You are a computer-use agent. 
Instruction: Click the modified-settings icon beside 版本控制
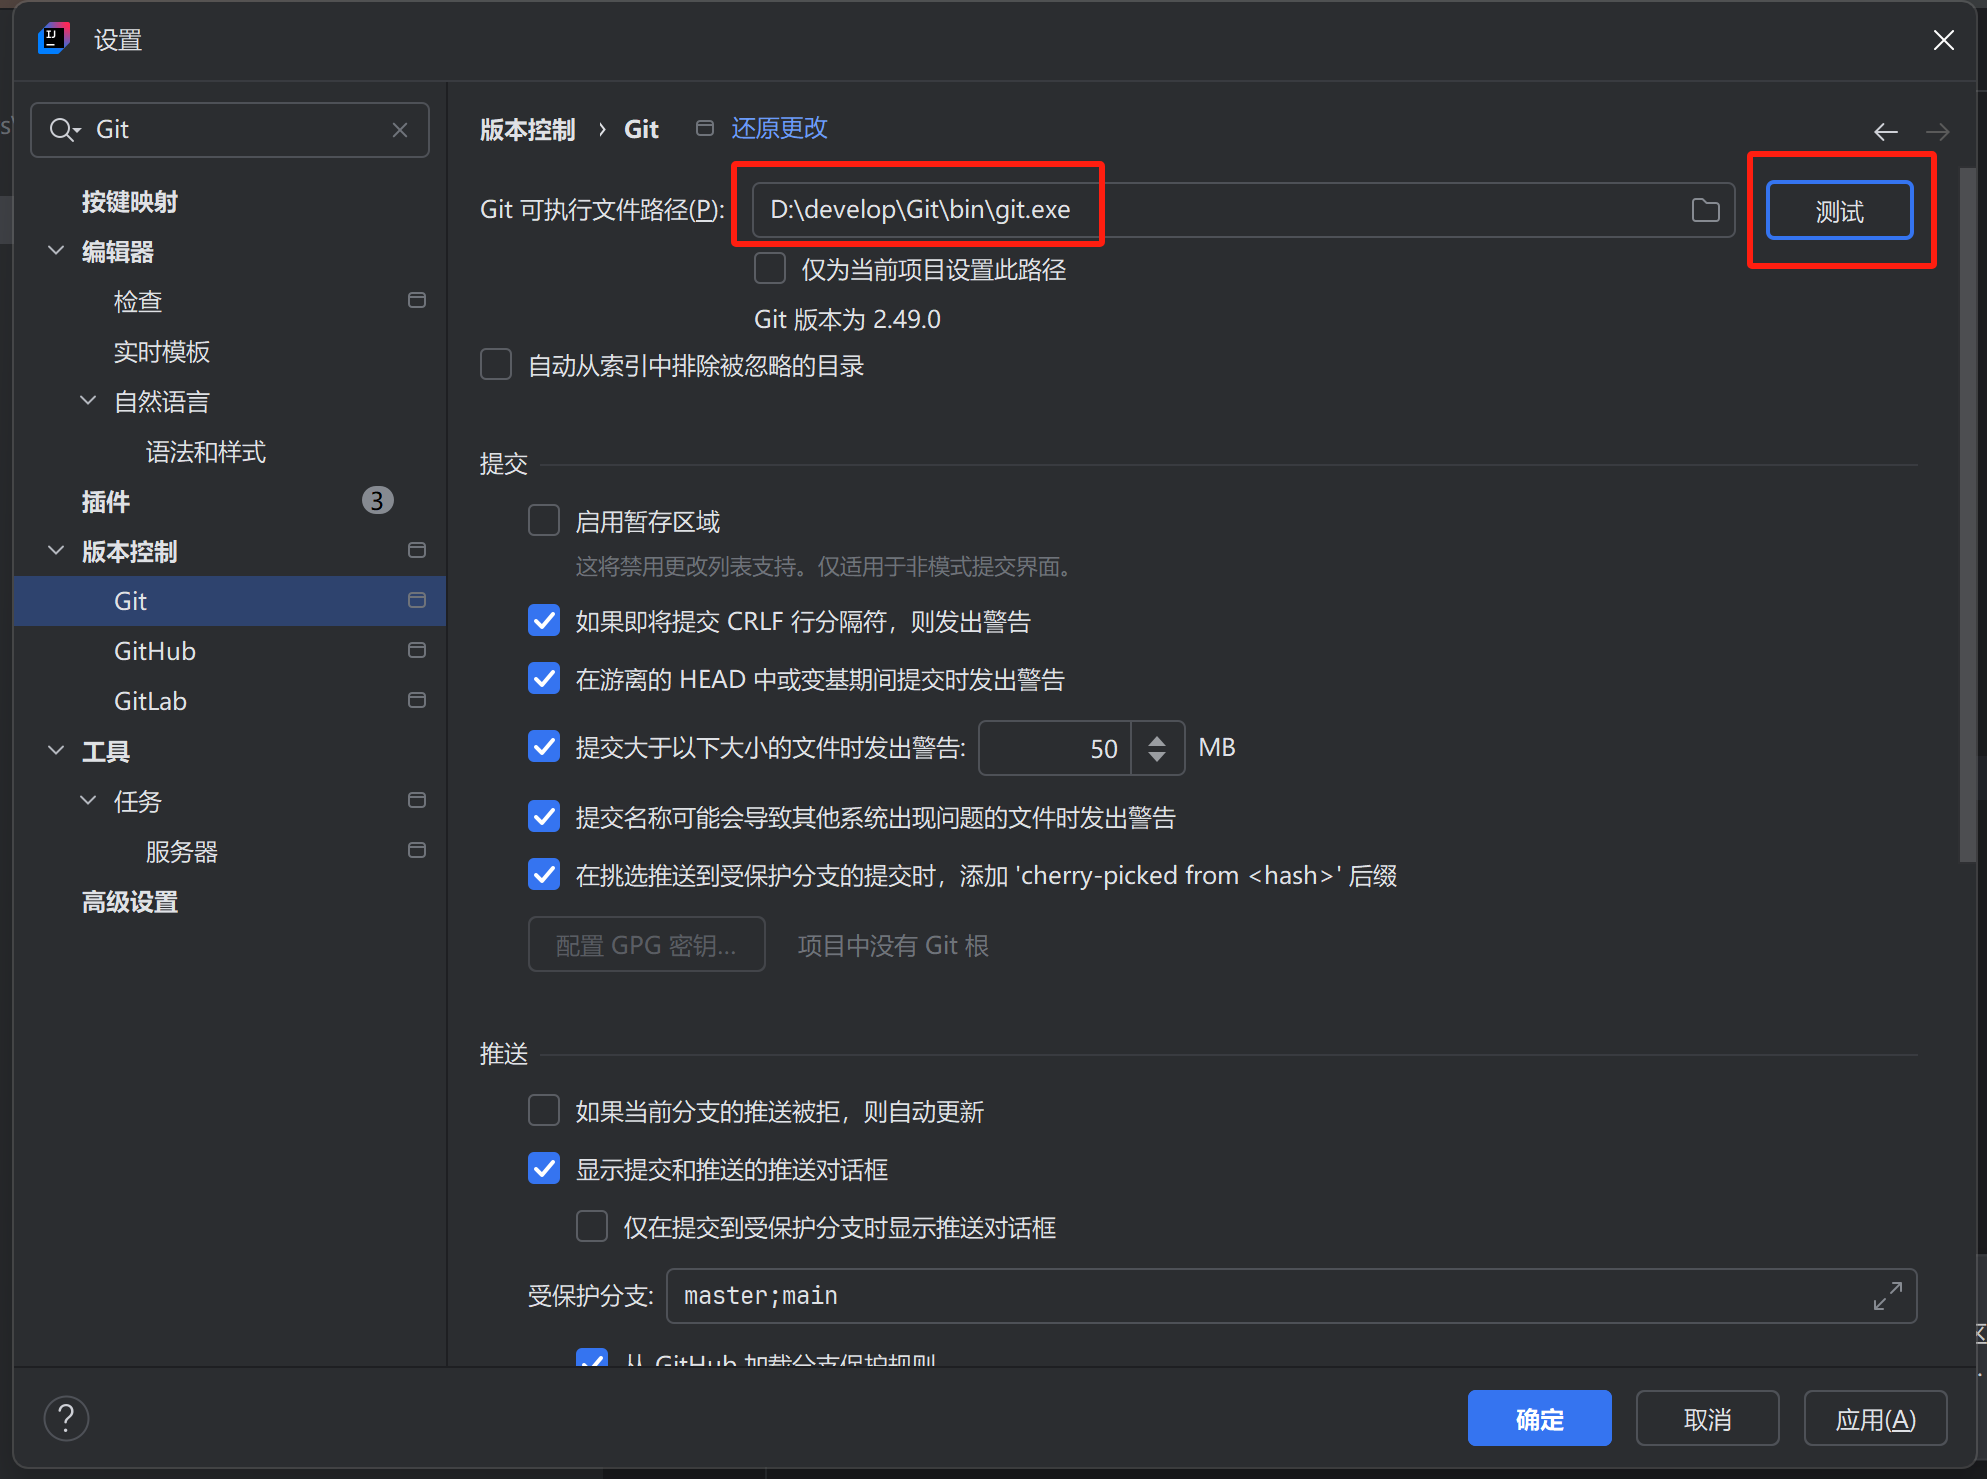pos(417,550)
